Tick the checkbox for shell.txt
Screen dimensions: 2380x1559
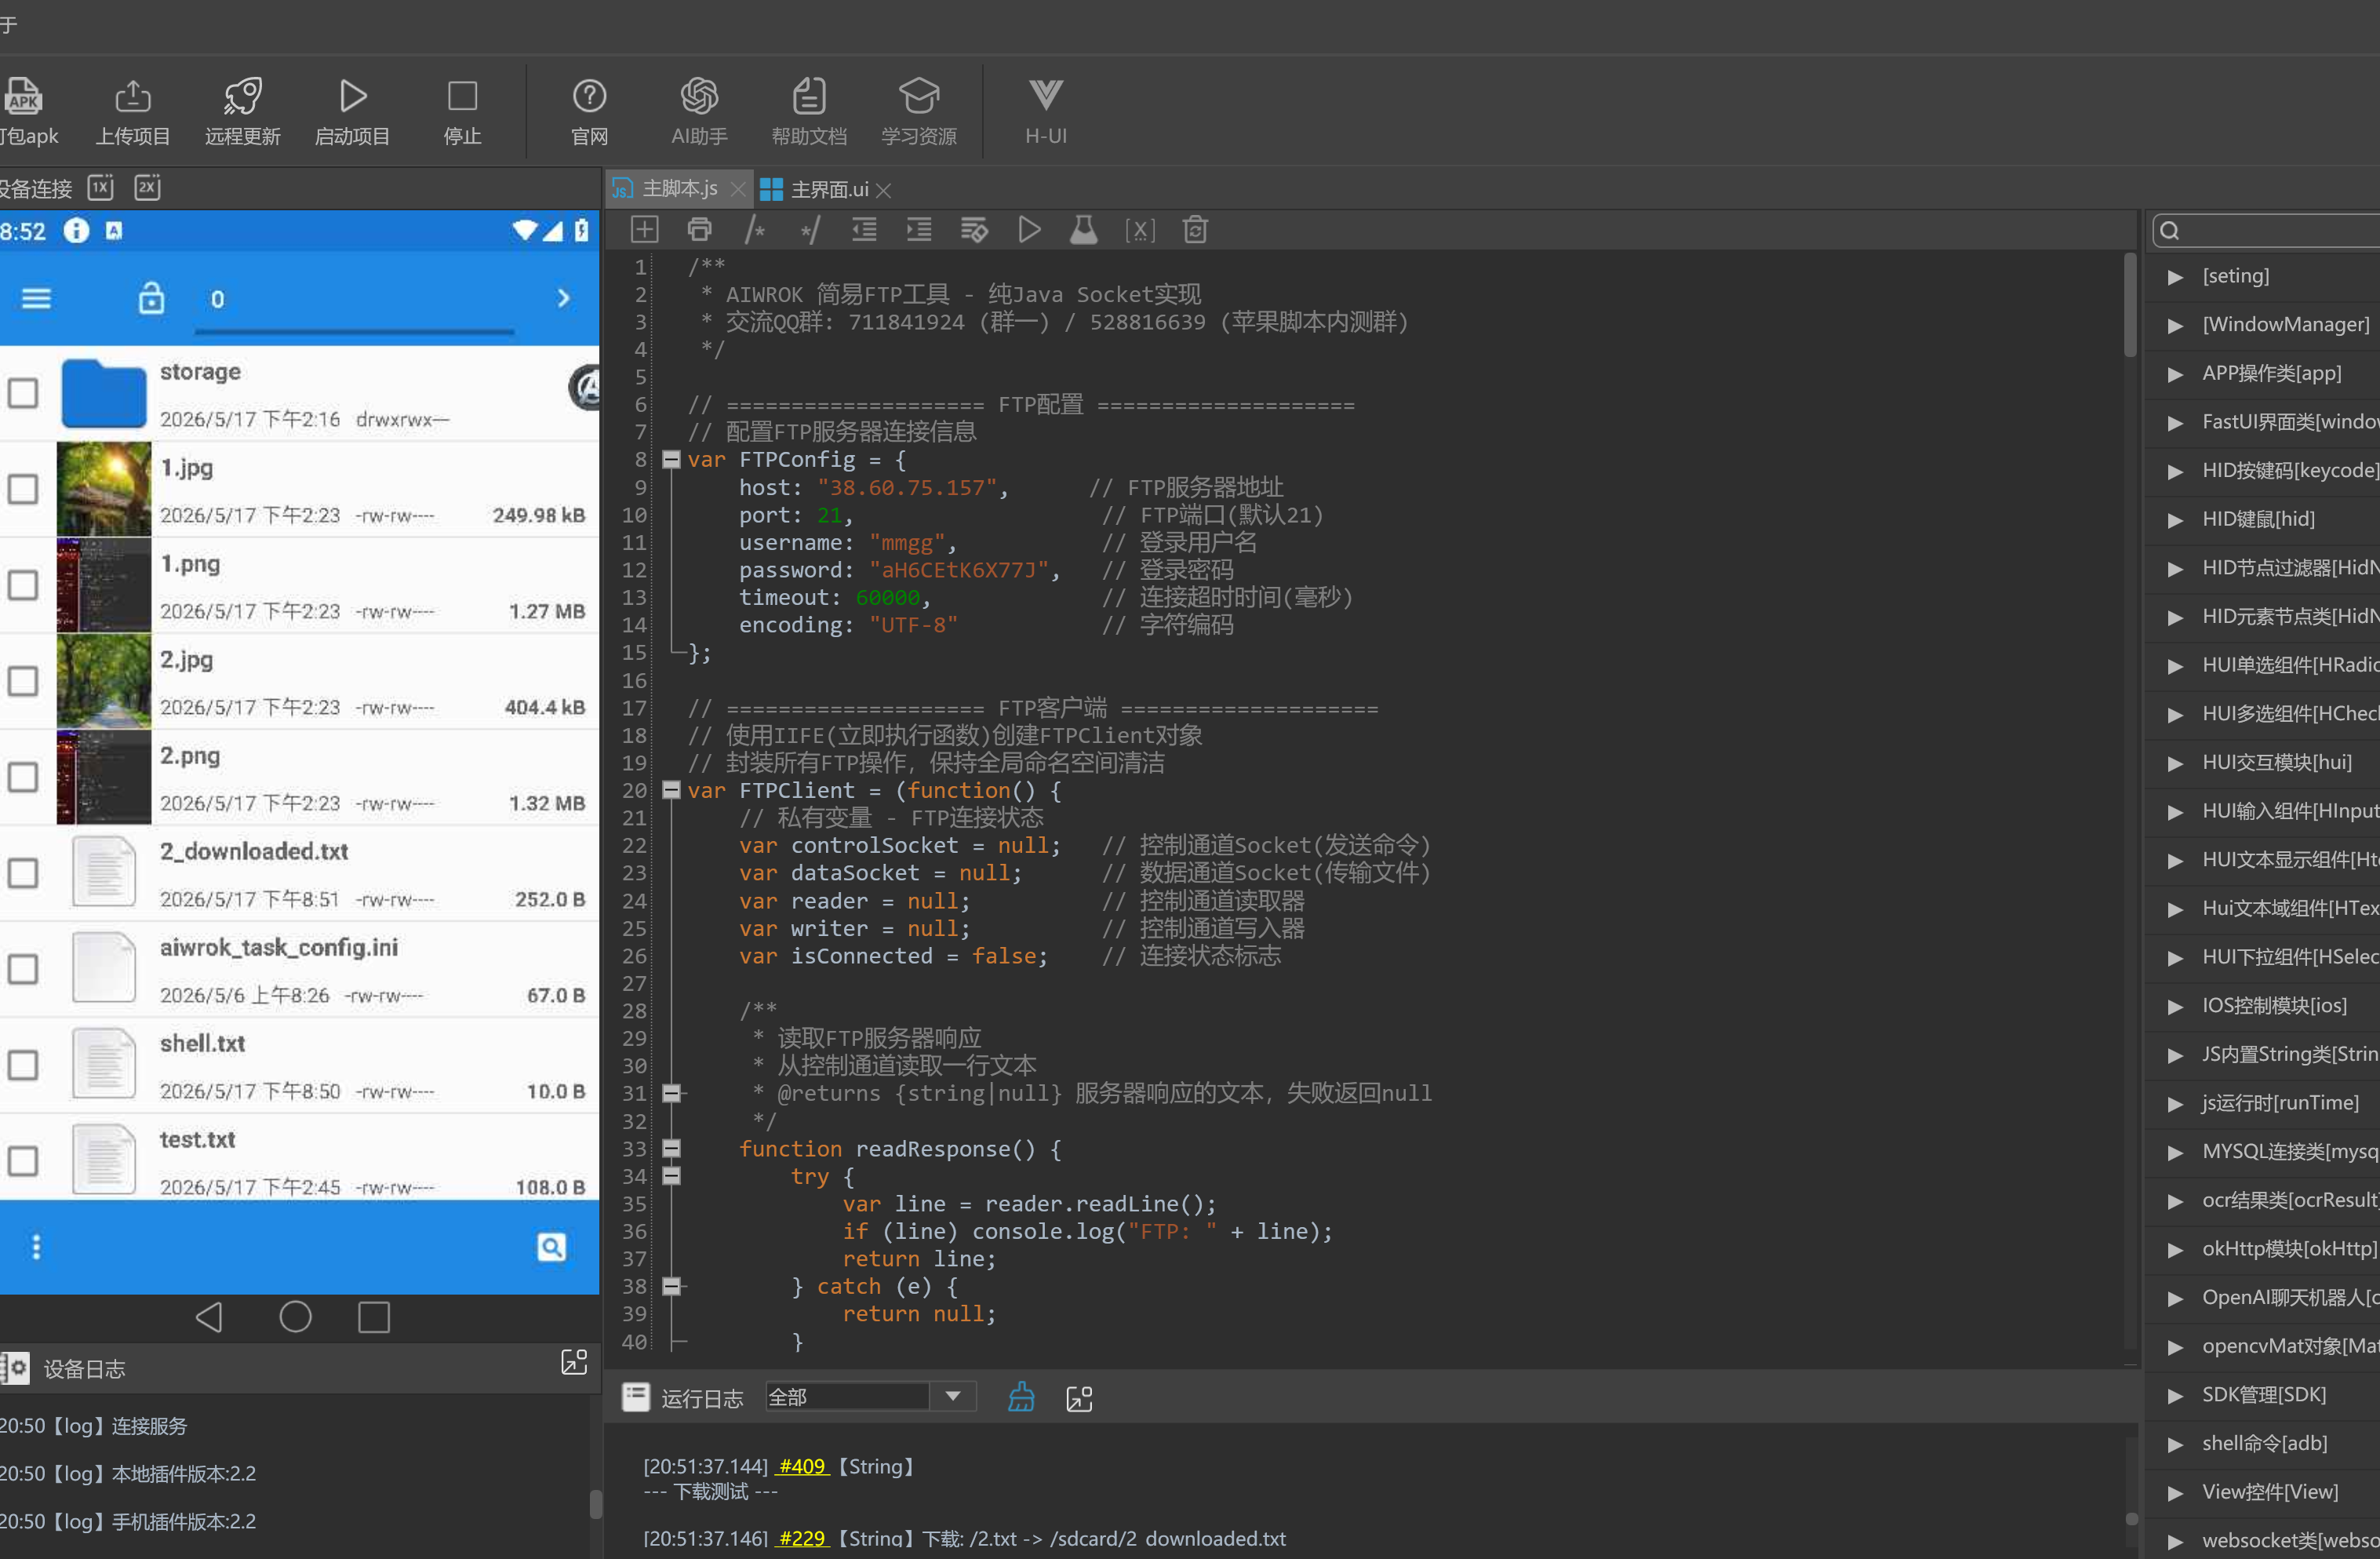point(23,1065)
